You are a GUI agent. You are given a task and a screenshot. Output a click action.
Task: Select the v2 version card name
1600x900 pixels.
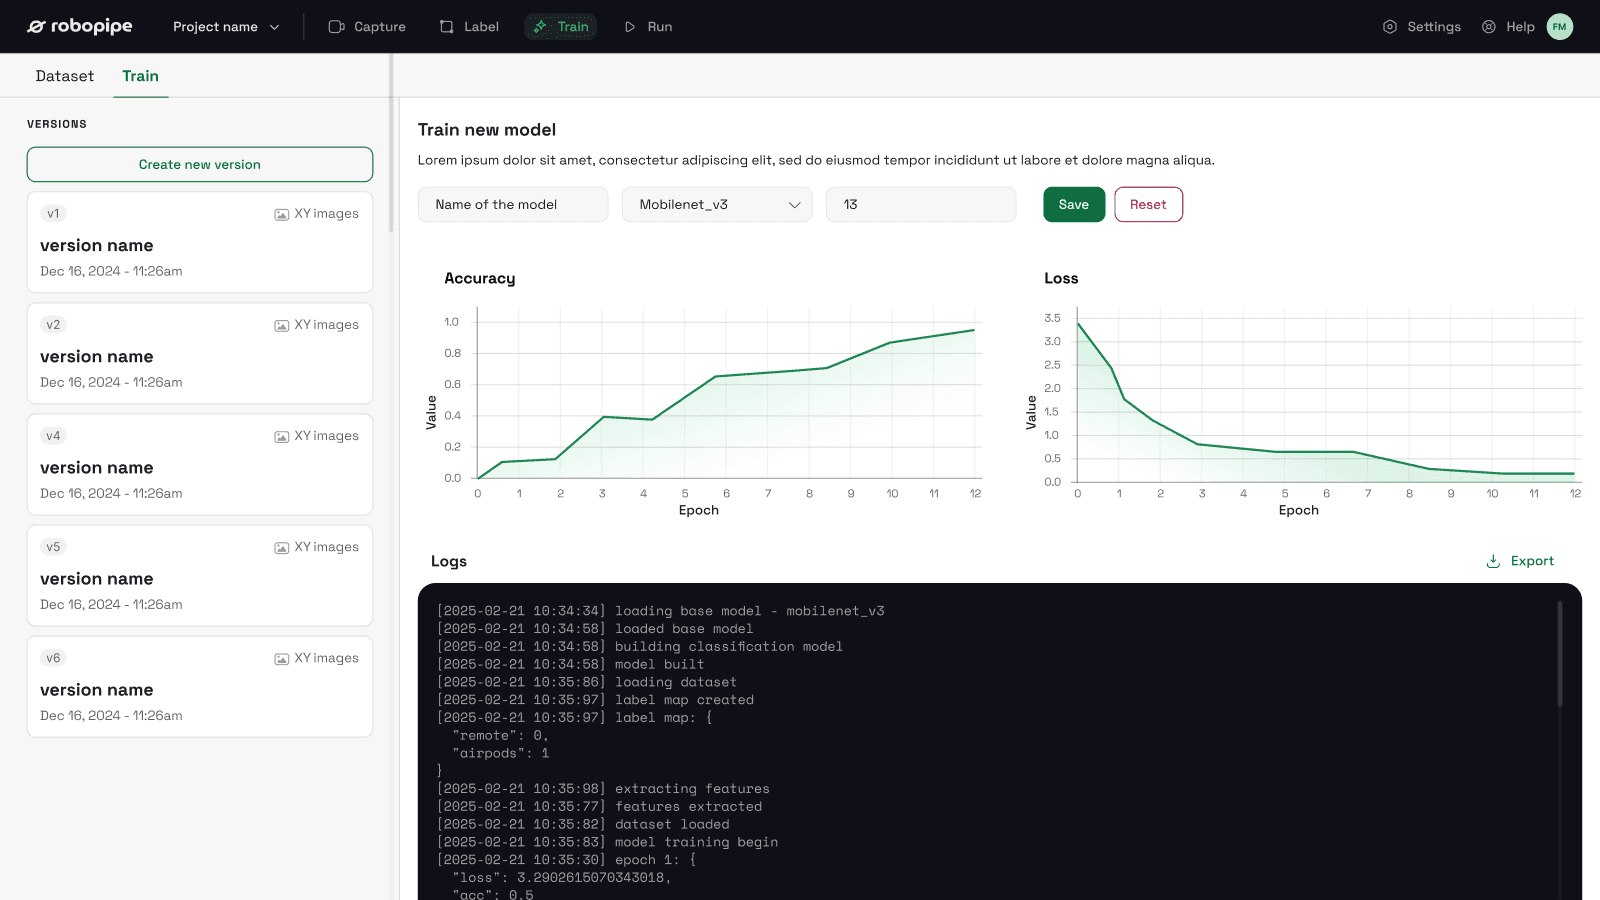click(x=97, y=357)
